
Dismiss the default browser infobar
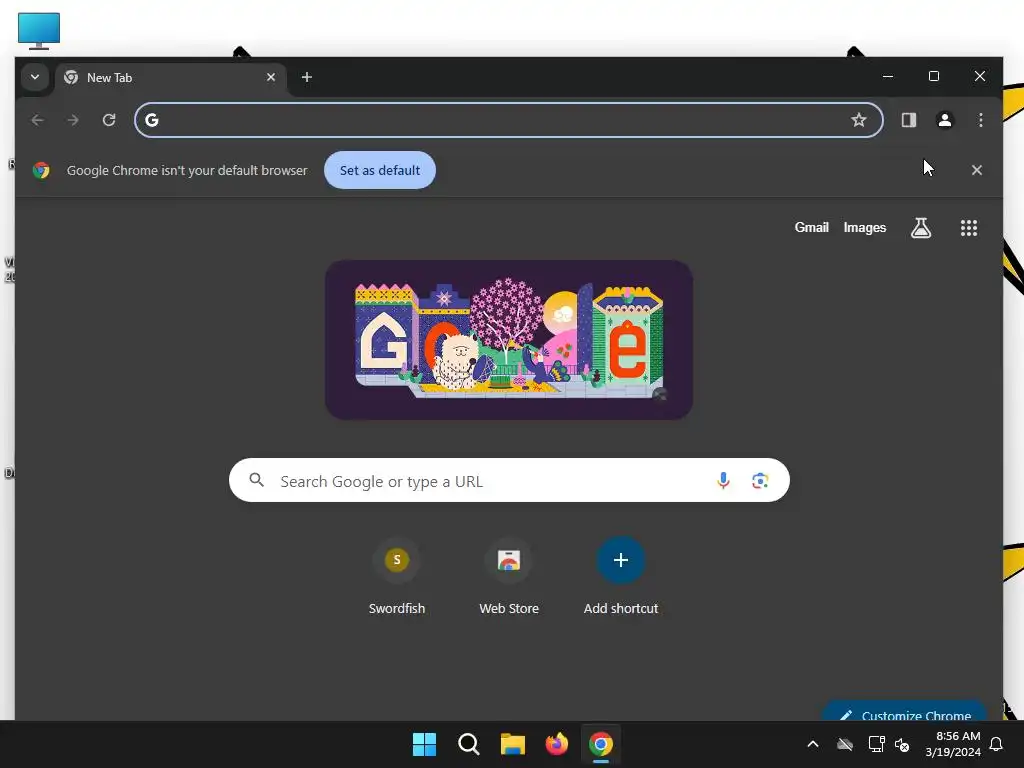(976, 170)
